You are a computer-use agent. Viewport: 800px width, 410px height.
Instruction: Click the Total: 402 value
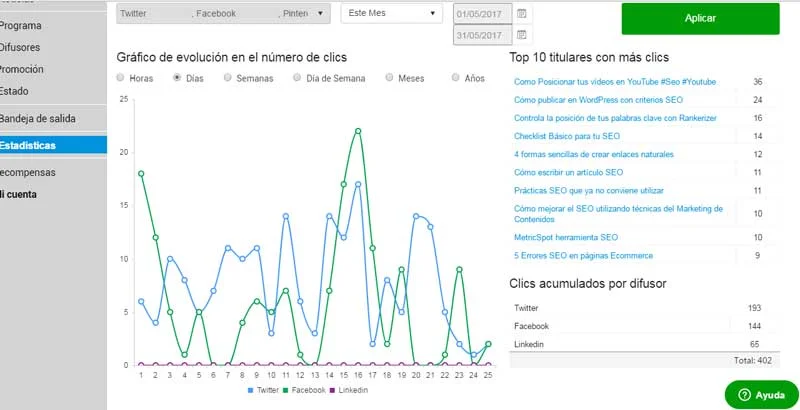click(x=753, y=361)
